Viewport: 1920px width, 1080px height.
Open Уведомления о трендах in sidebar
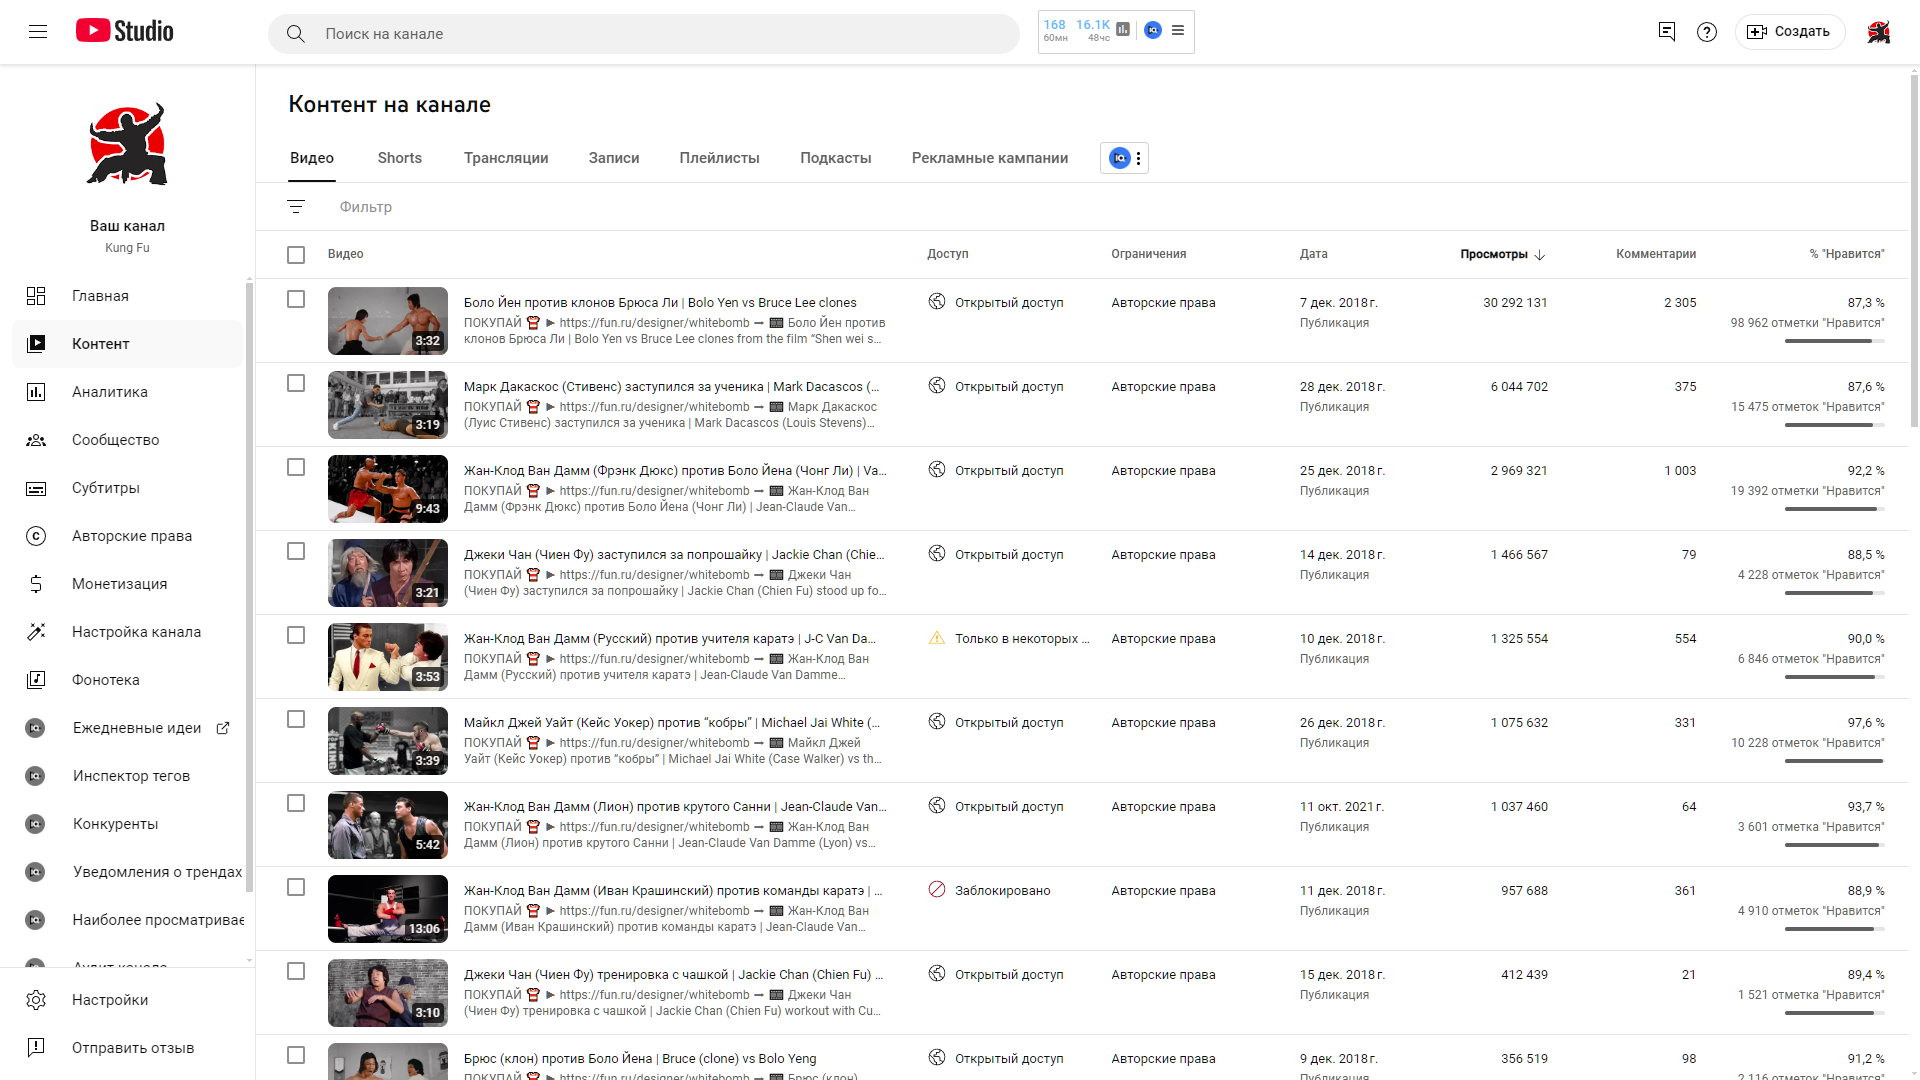click(x=127, y=872)
